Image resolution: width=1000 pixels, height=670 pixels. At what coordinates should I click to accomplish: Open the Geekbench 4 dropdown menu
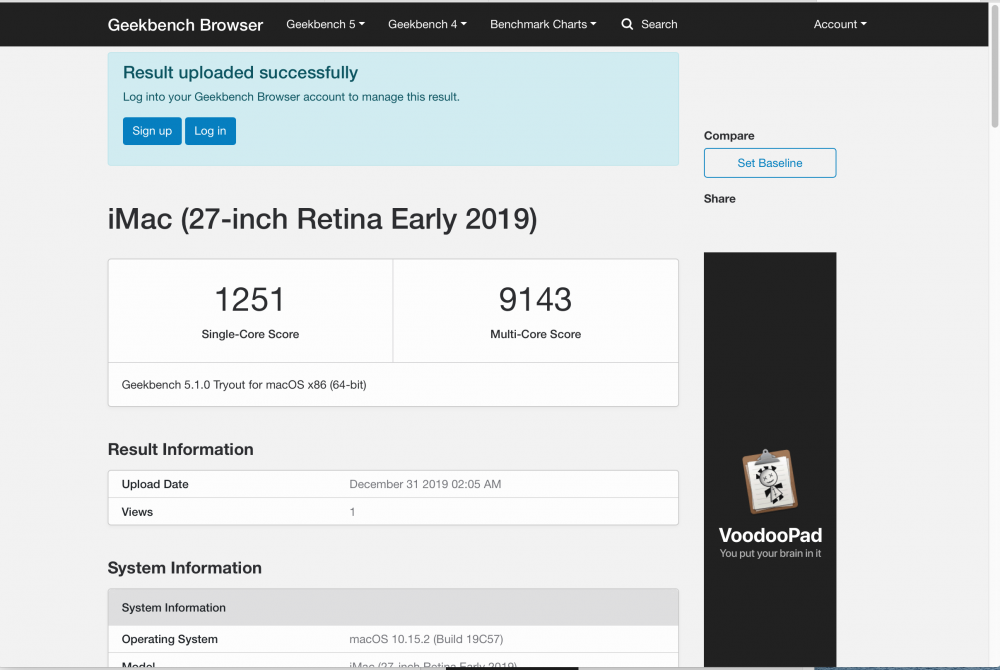(x=427, y=24)
